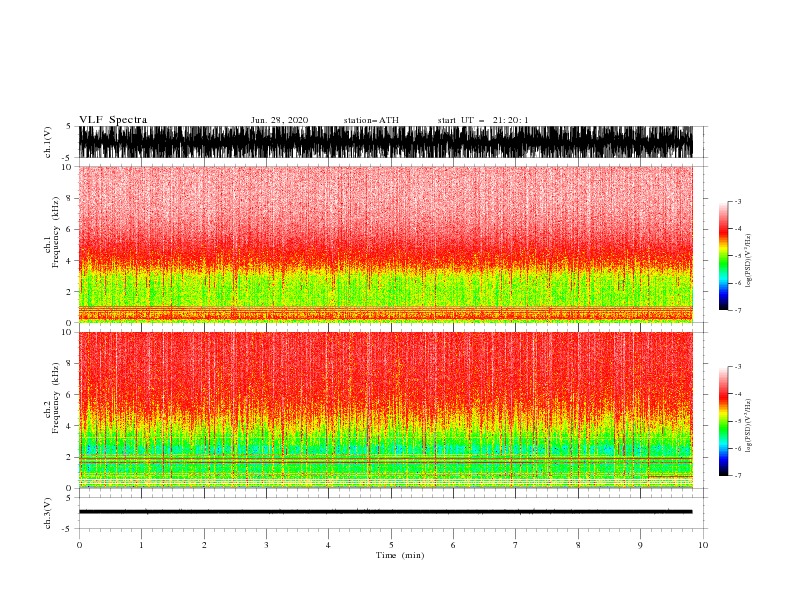Click the ch.1 PSD color scale bar
The height and width of the screenshot is (612, 792).
coord(723,256)
